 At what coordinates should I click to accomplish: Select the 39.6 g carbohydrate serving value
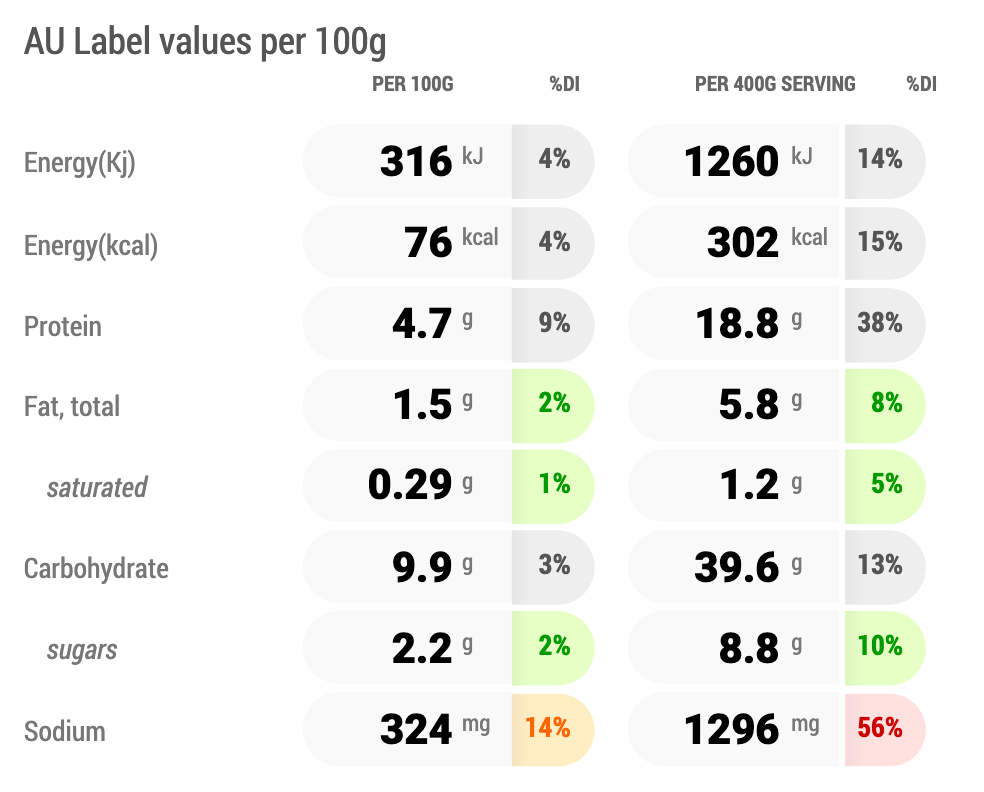737,567
